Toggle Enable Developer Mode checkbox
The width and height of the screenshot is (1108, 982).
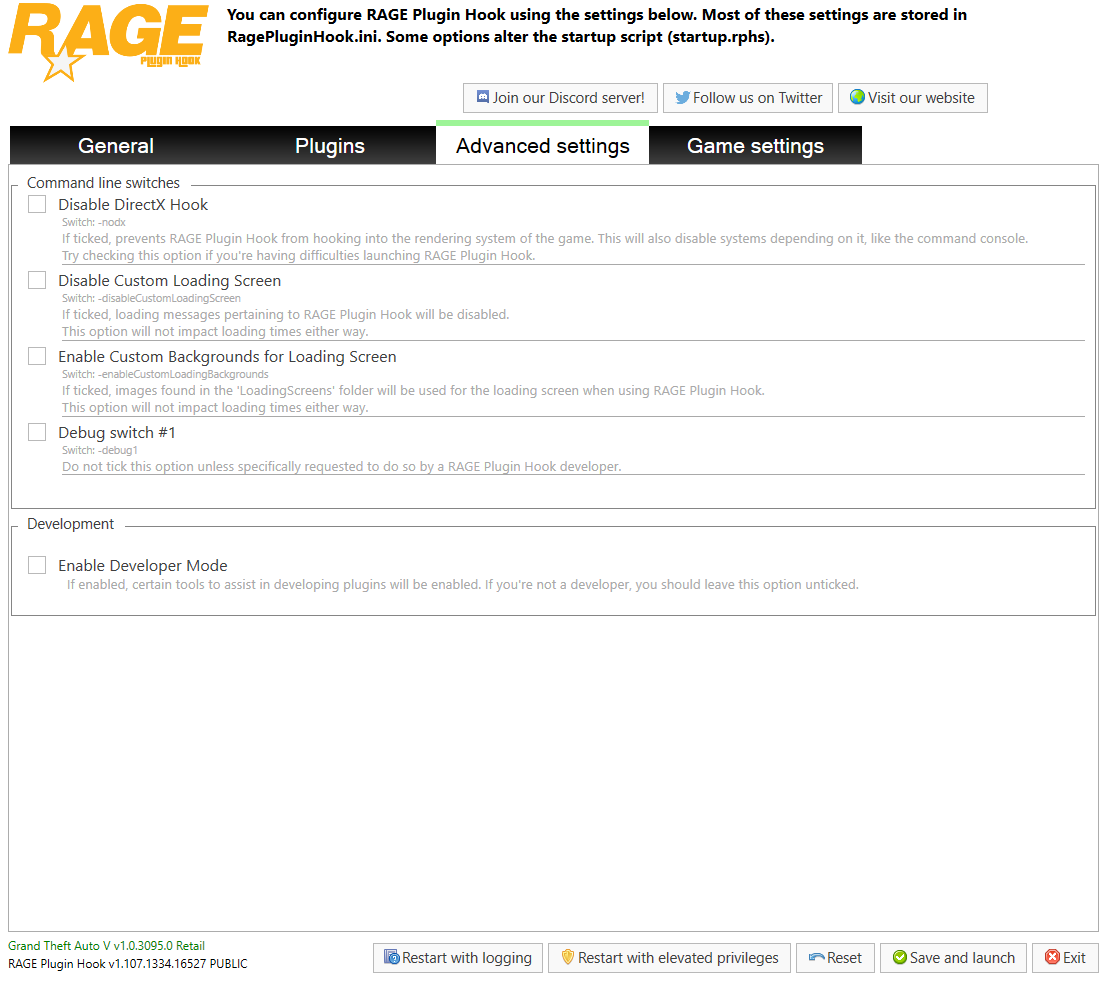37,564
